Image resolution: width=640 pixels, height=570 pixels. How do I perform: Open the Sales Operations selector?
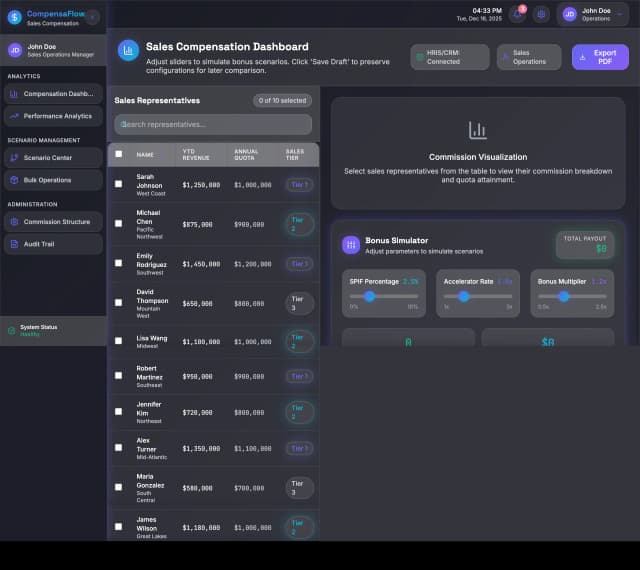pyautogui.click(x=529, y=57)
